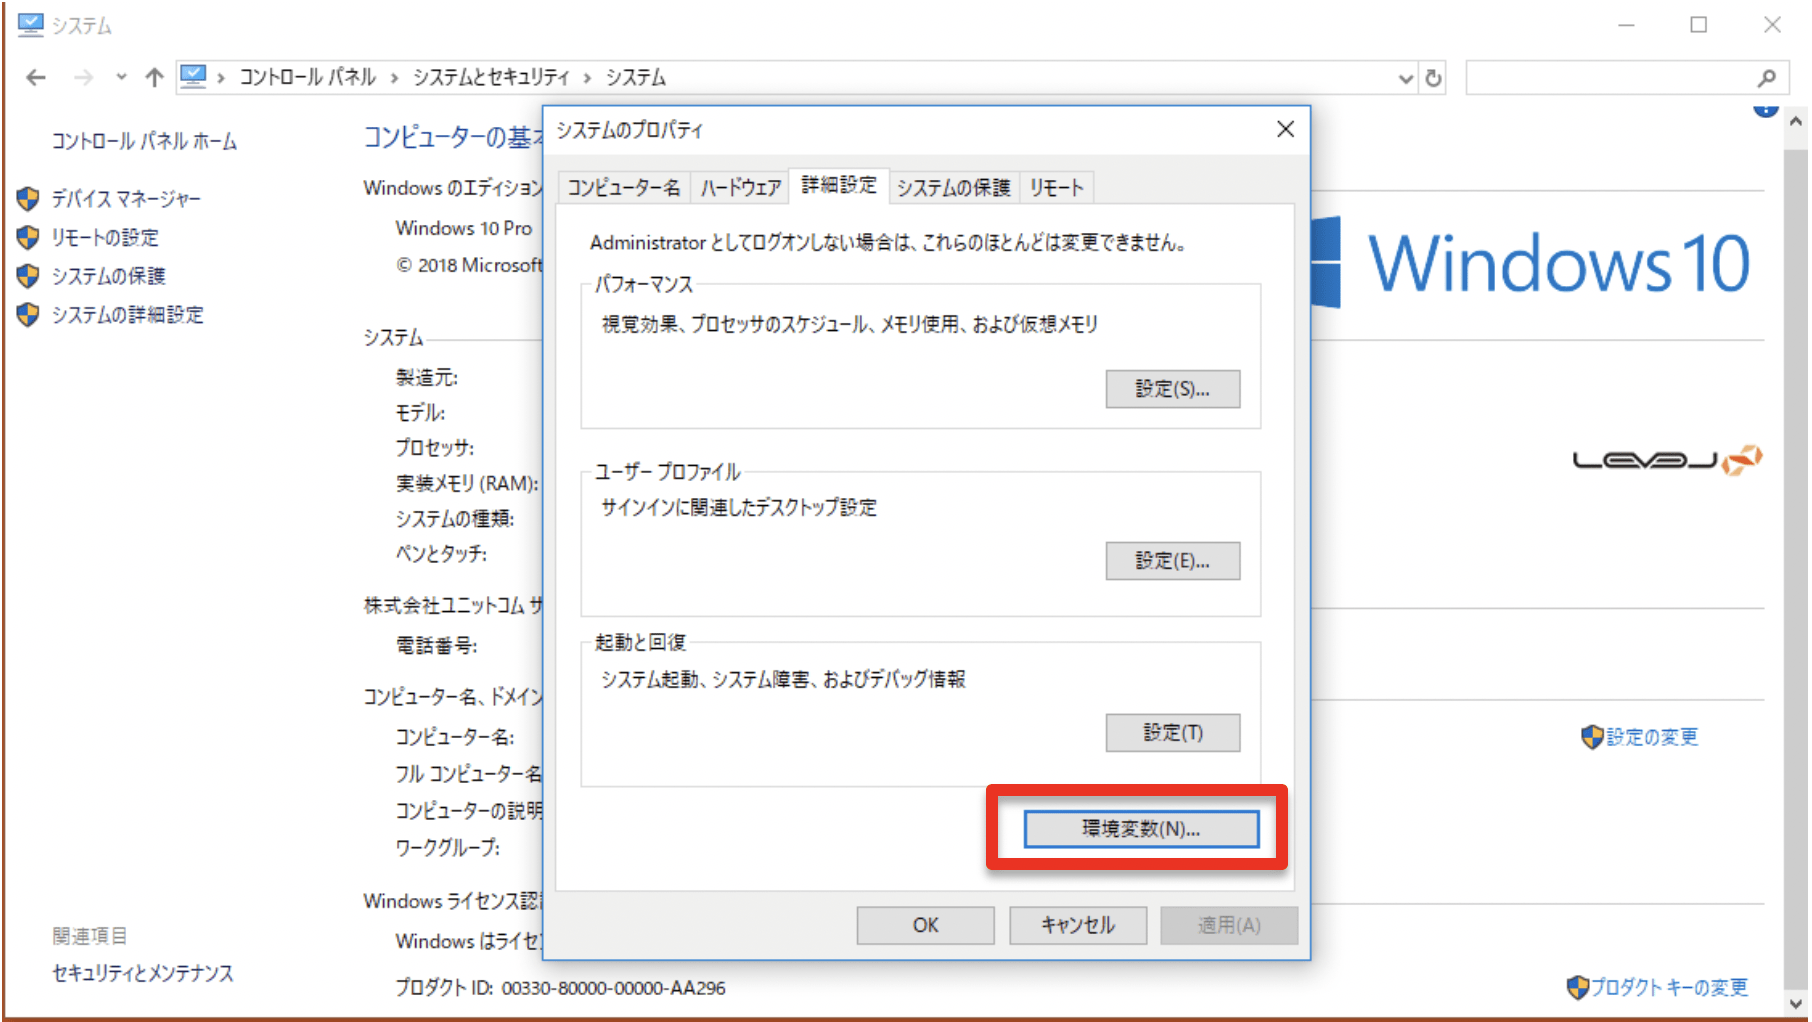Confirm the dialog with OK
The width and height of the screenshot is (1812, 1022).
926,925
